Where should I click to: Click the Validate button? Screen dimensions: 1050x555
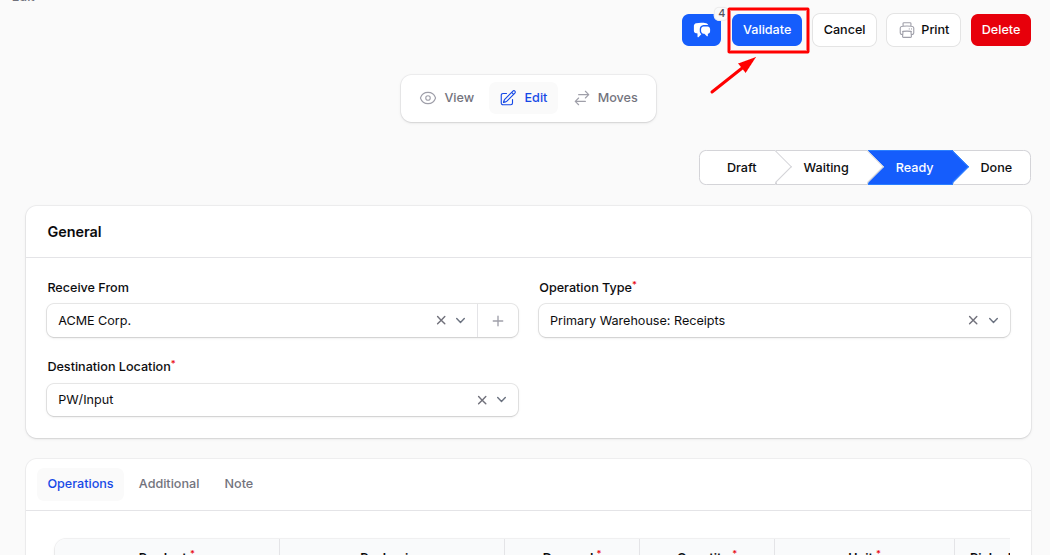tap(767, 30)
